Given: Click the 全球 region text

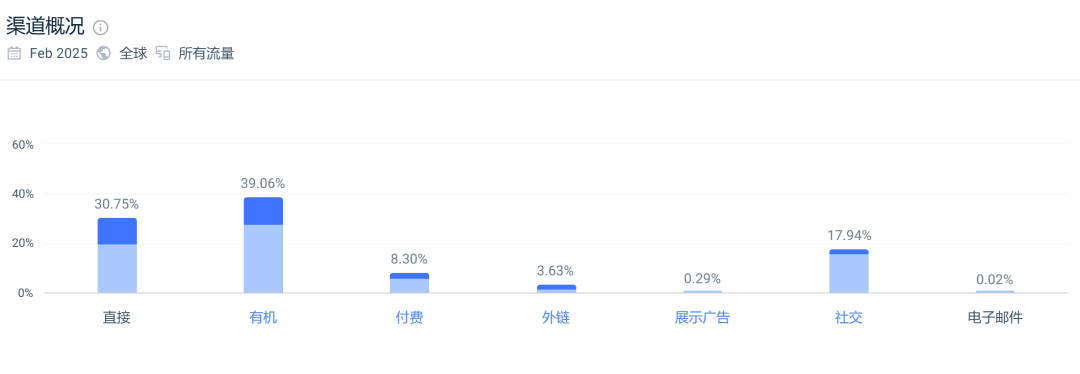Looking at the screenshot, I should click(x=134, y=54).
